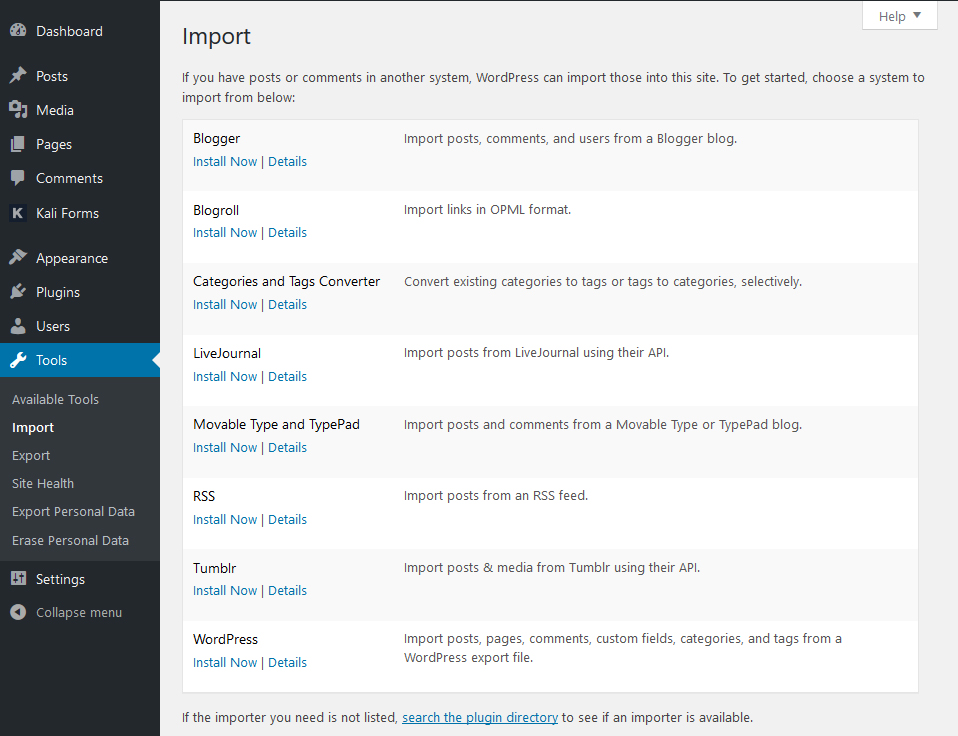View Details for the RSS importer
This screenshot has width=958, height=736.
click(x=287, y=520)
